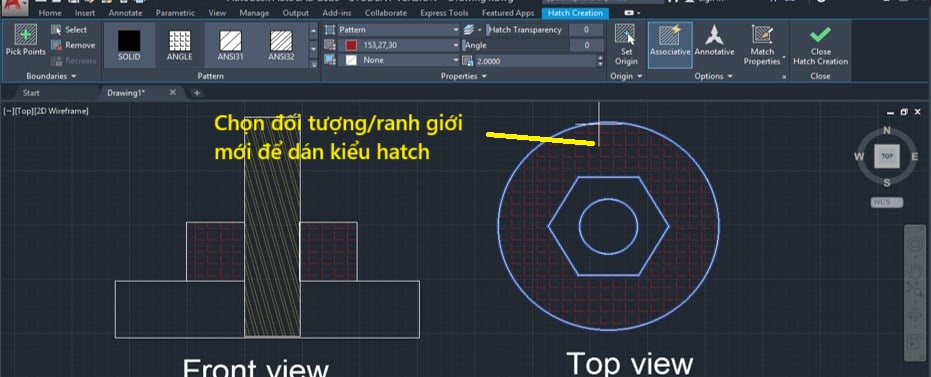The height and width of the screenshot is (377, 931).
Task: Toggle the Annotative hatch option
Action: [x=714, y=40]
